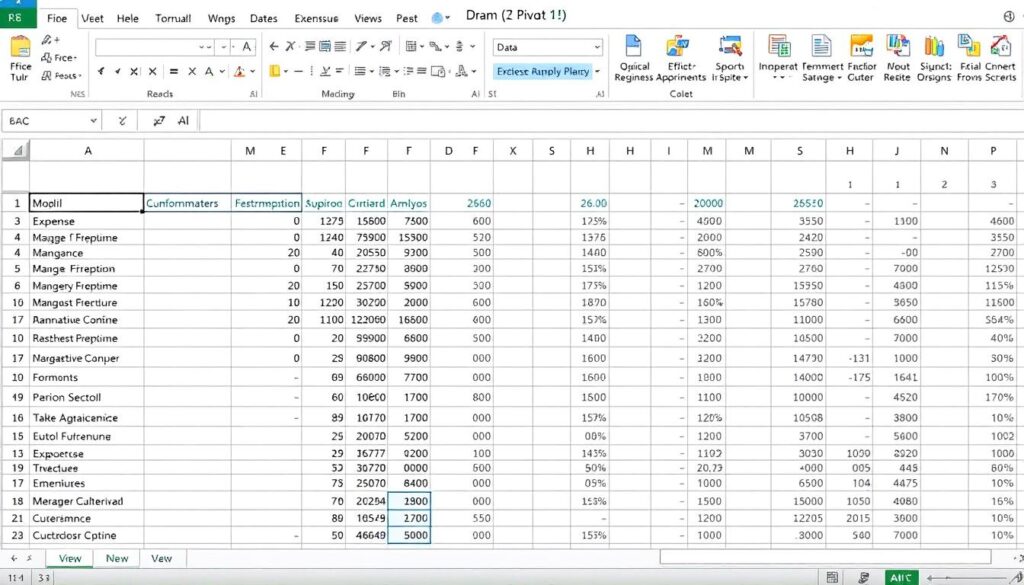Select cell A1 containing Moglil
Viewport: 1024px width, 585px height.
click(86, 202)
